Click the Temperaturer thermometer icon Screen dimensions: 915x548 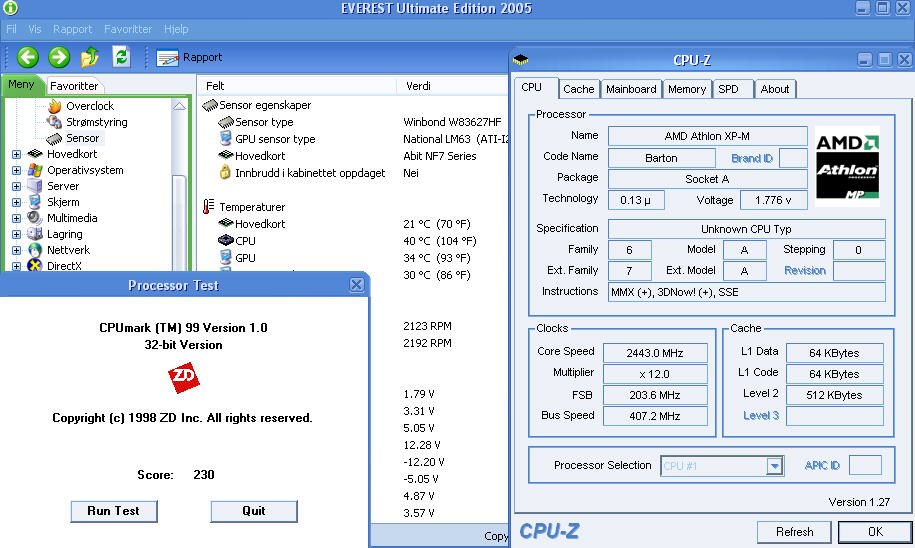208,207
